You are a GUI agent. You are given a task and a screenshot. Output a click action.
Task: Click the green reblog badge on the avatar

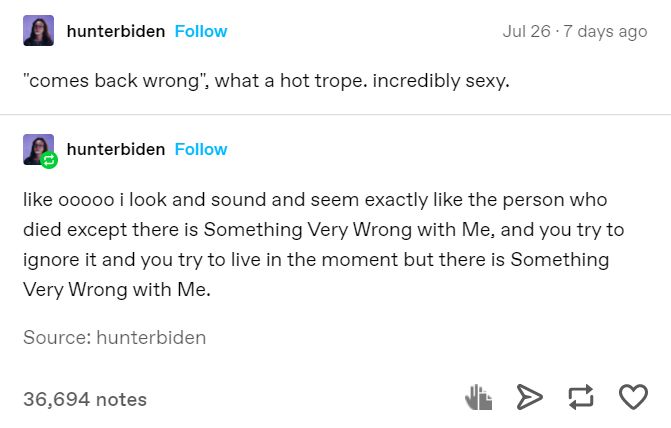(x=49, y=160)
